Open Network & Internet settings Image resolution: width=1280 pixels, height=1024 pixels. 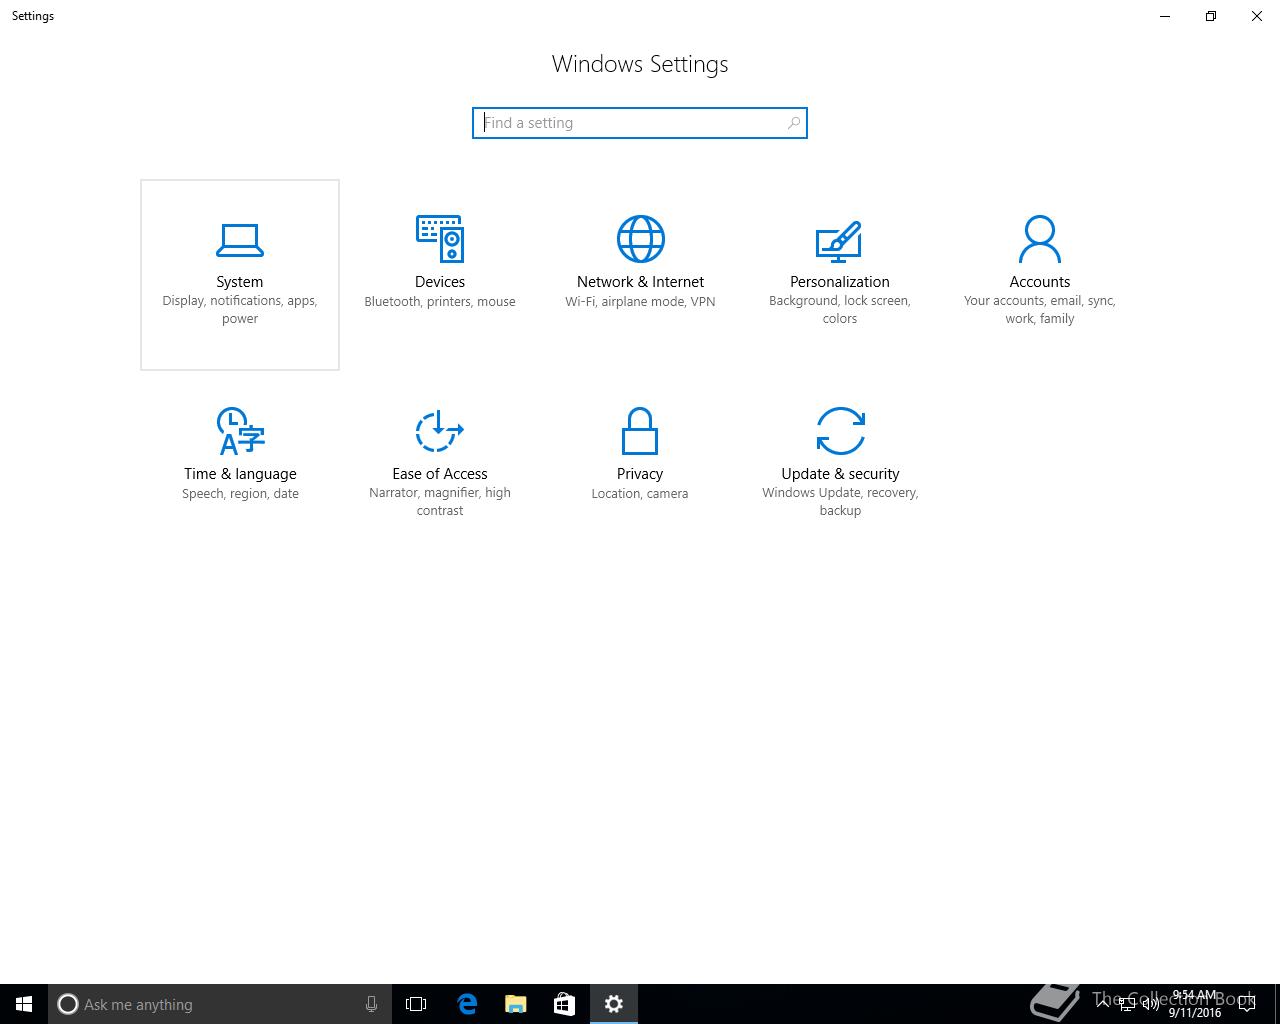[x=640, y=275]
